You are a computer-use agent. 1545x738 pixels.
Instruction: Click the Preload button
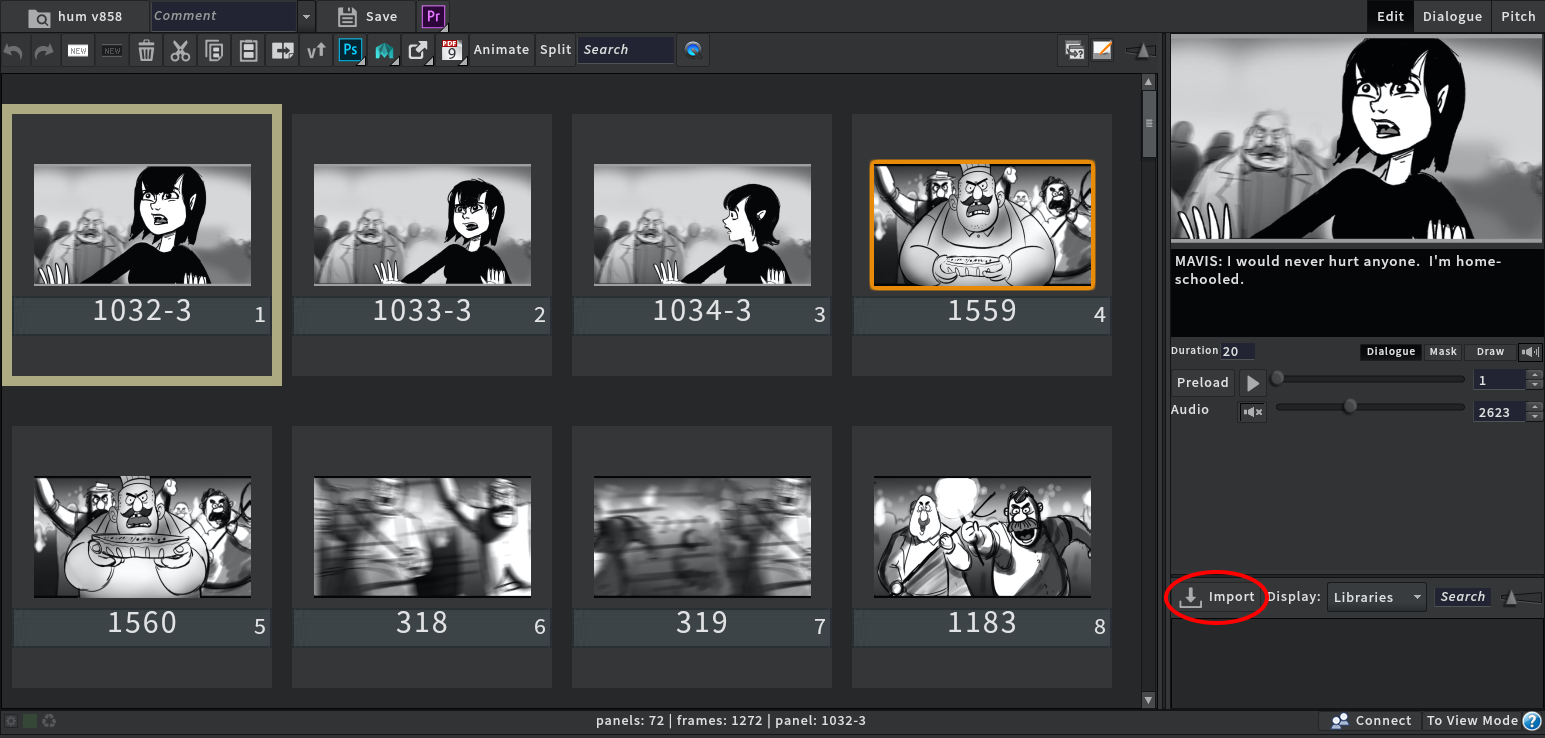pos(1202,383)
